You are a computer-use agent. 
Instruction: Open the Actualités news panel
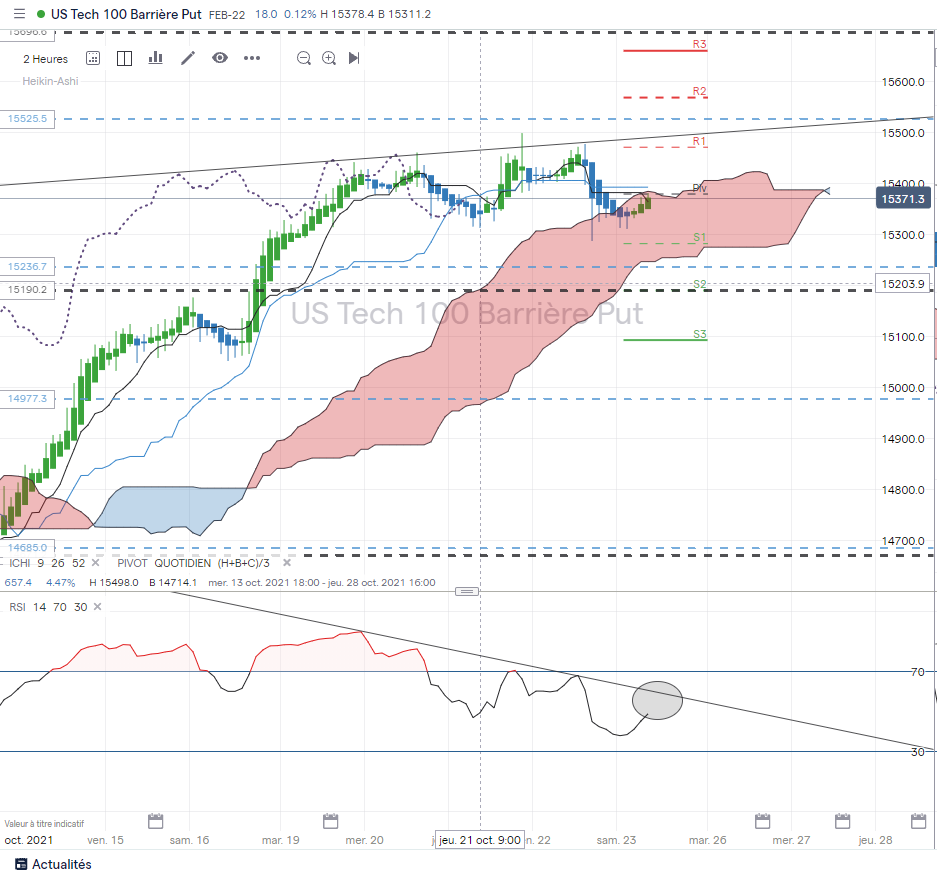53,864
